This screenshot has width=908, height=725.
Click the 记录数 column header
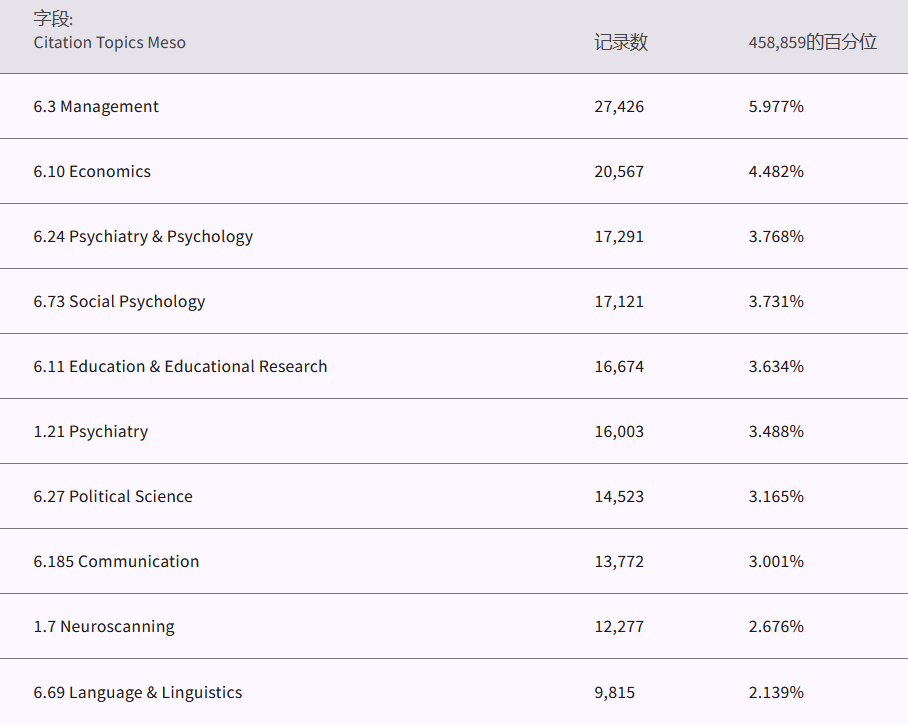[620, 42]
